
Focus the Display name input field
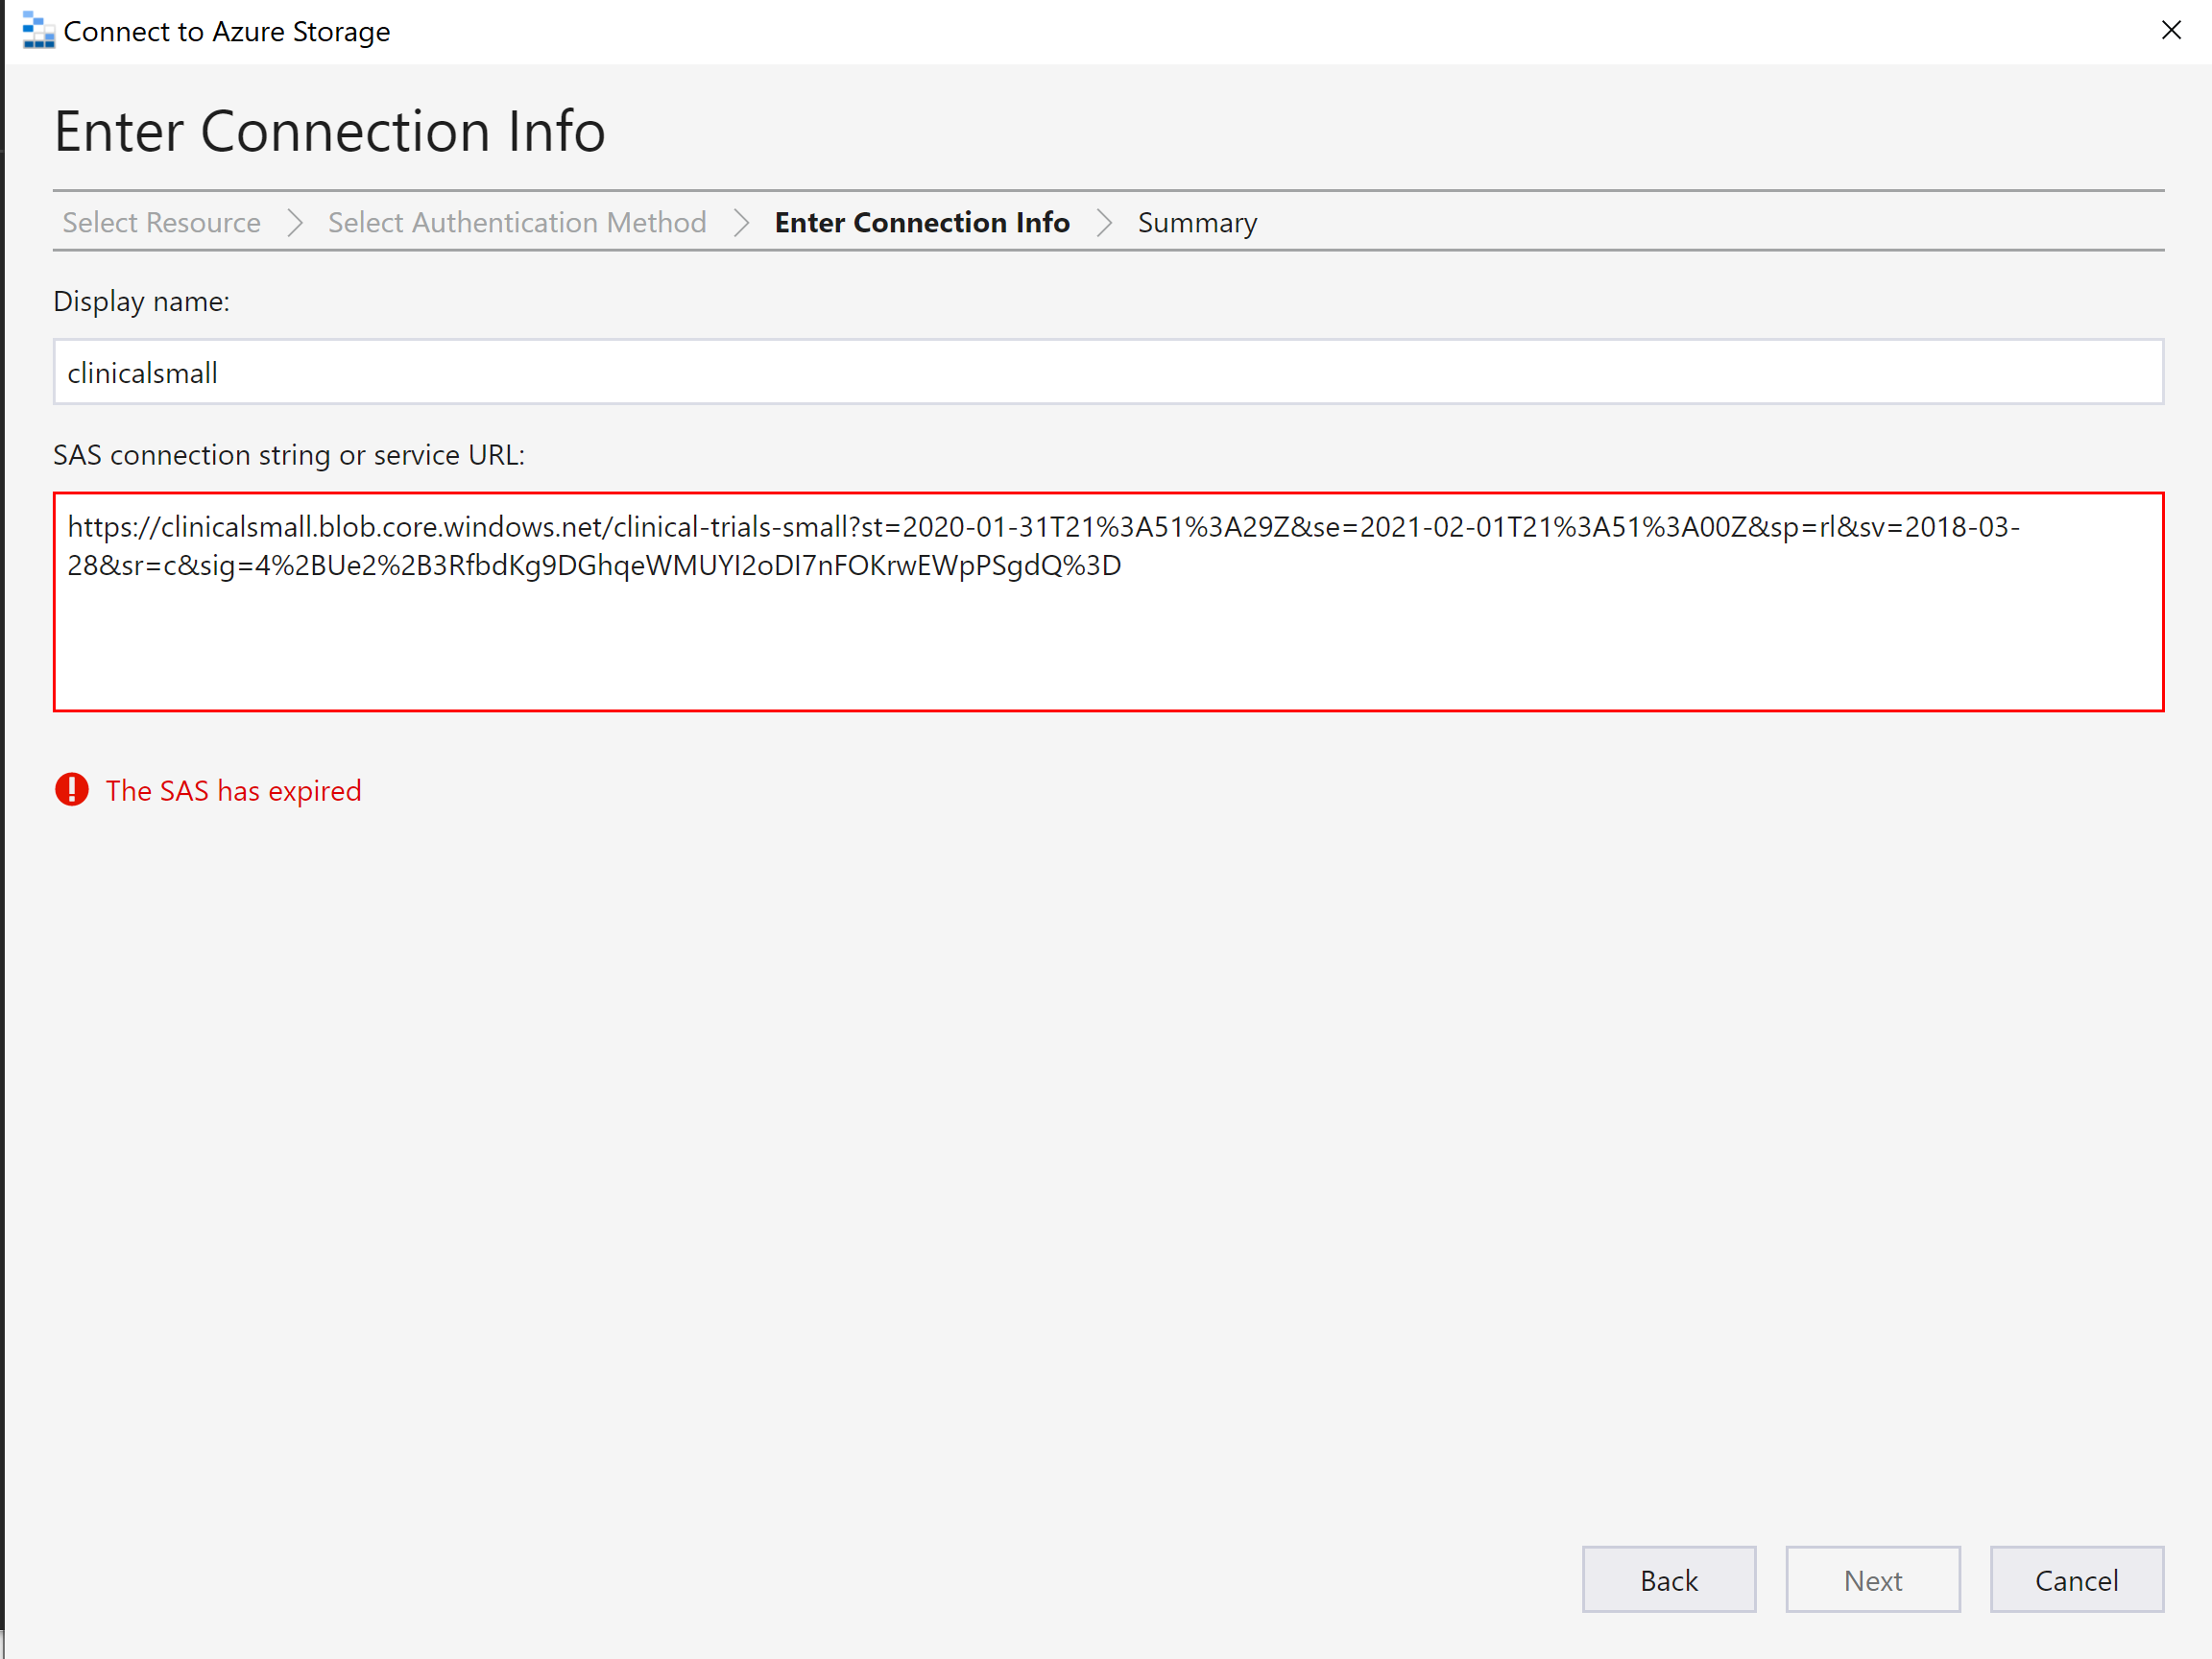[1106, 372]
